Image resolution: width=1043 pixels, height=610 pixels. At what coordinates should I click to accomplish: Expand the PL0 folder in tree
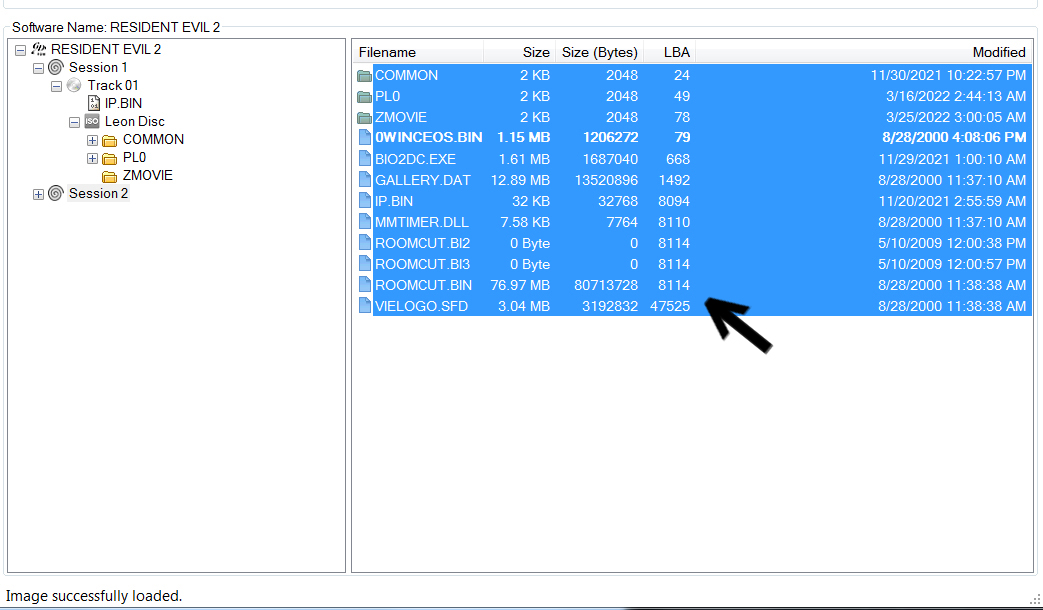92,158
